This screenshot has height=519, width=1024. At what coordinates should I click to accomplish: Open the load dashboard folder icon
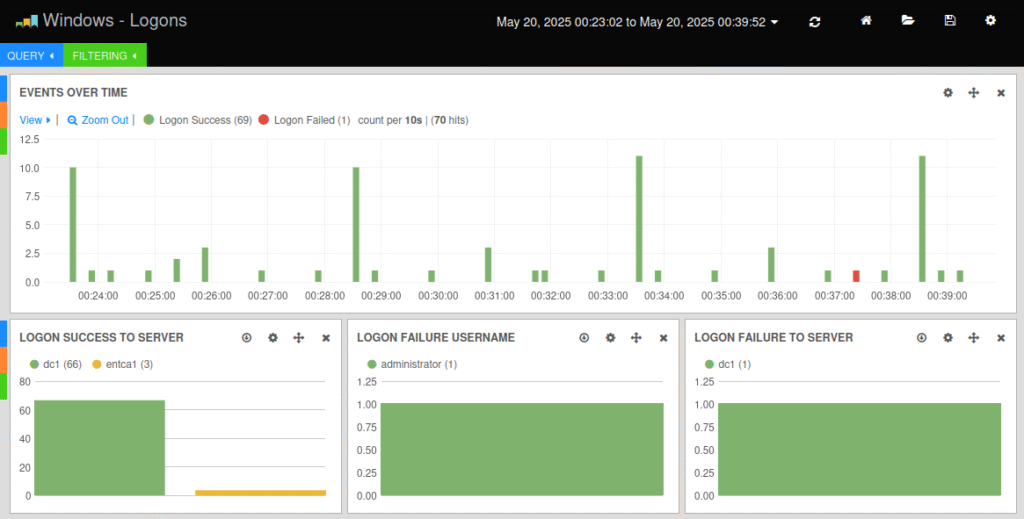click(x=908, y=21)
